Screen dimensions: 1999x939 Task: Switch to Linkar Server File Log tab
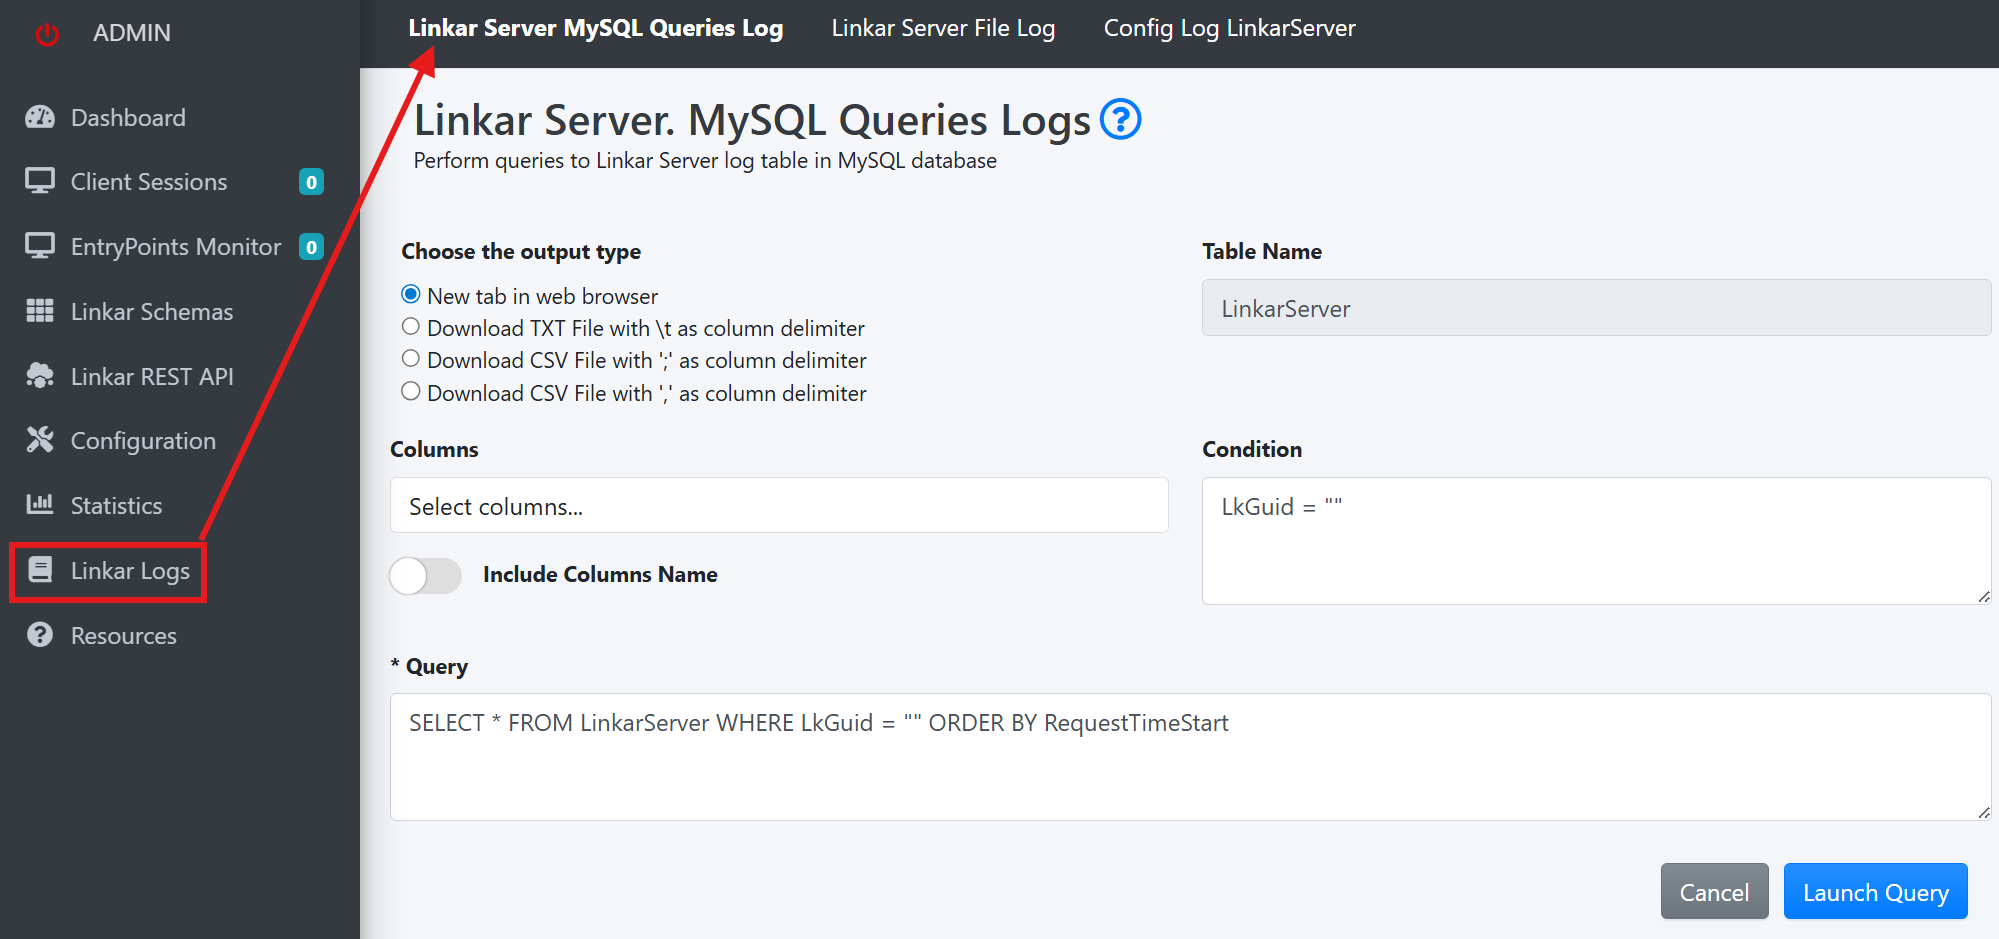click(943, 29)
